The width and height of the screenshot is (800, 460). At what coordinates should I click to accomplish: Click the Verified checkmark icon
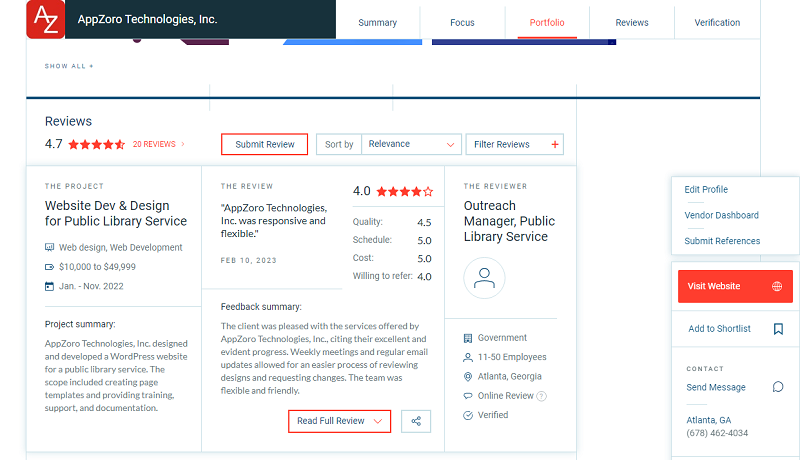click(468, 415)
